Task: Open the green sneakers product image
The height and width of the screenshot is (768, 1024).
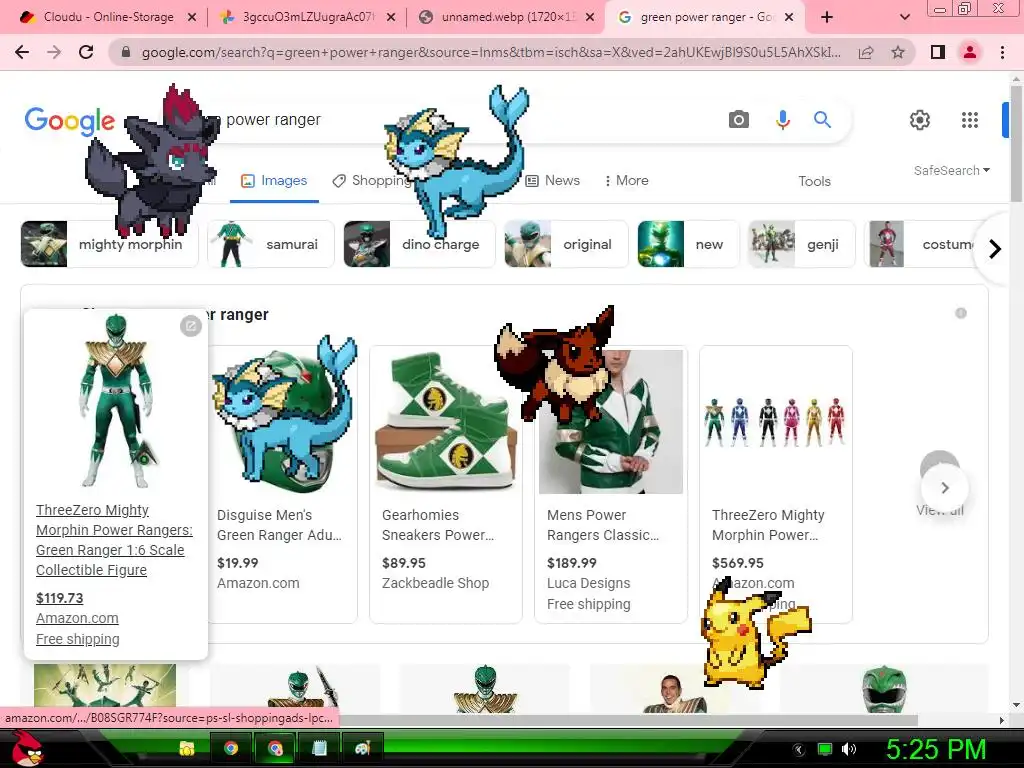Action: (446, 421)
